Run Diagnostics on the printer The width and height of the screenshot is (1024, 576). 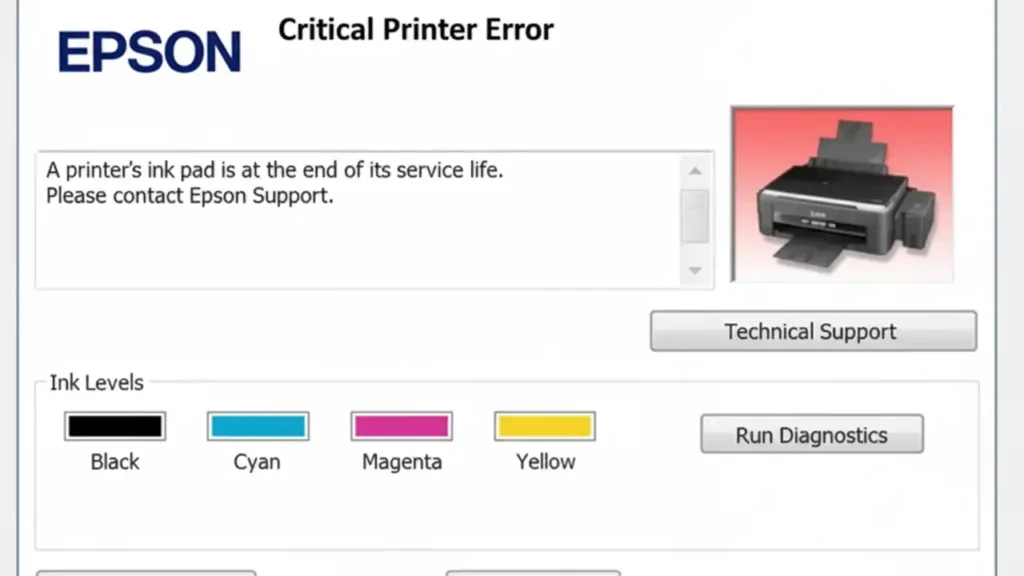pyautogui.click(x=811, y=434)
